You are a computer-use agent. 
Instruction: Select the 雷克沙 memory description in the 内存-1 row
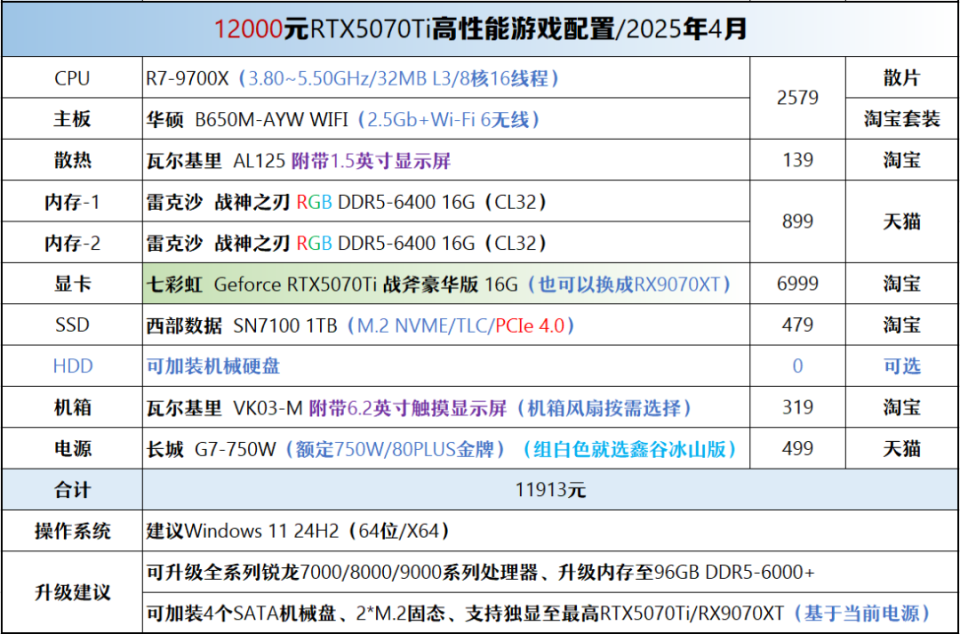[446, 201]
